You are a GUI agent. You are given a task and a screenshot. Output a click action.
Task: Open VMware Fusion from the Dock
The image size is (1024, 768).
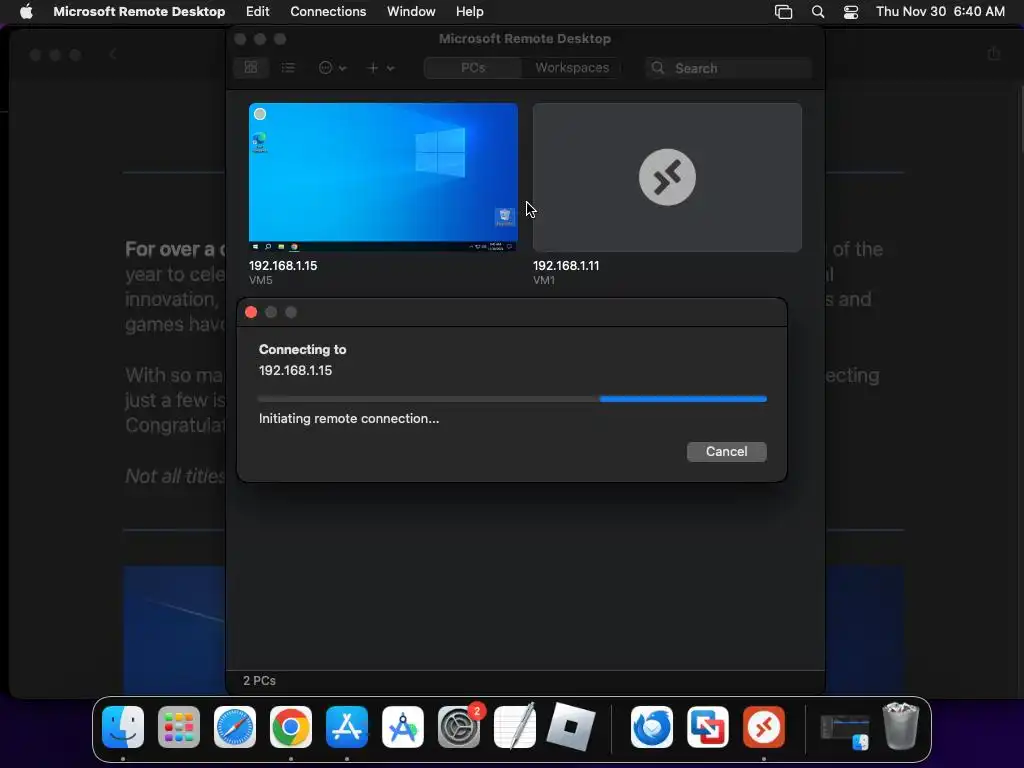click(708, 727)
